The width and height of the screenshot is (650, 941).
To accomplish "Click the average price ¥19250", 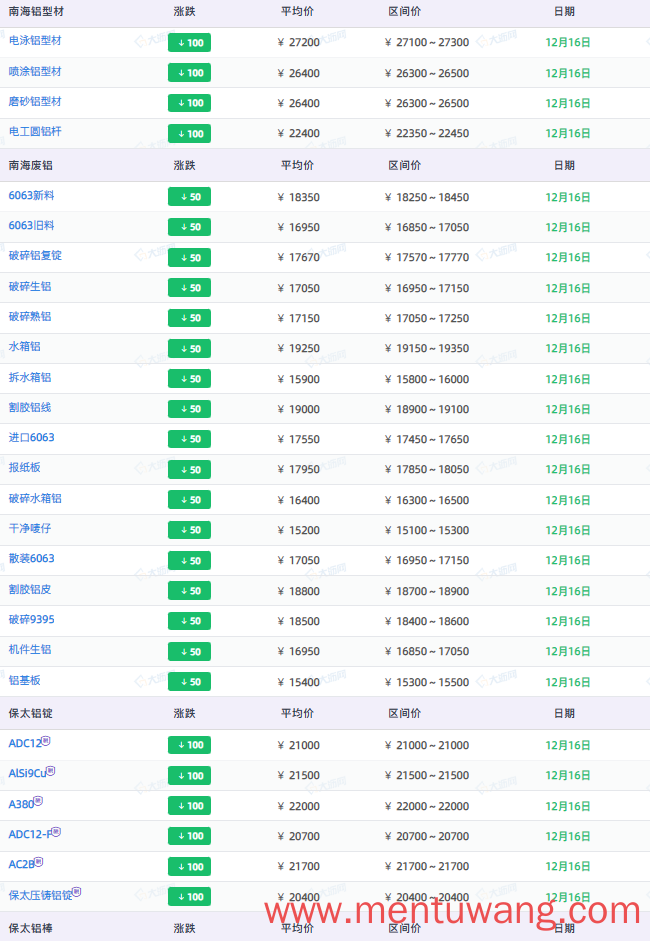I will click(299, 349).
